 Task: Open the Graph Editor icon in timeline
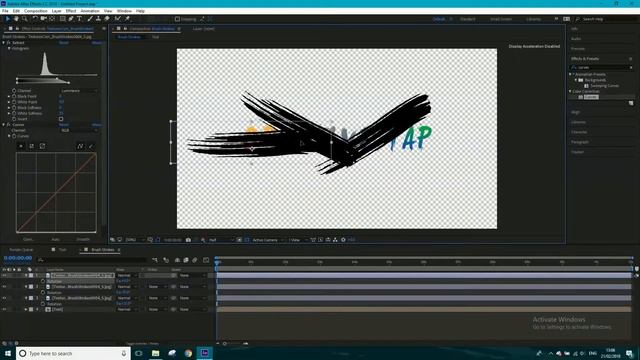(206, 260)
